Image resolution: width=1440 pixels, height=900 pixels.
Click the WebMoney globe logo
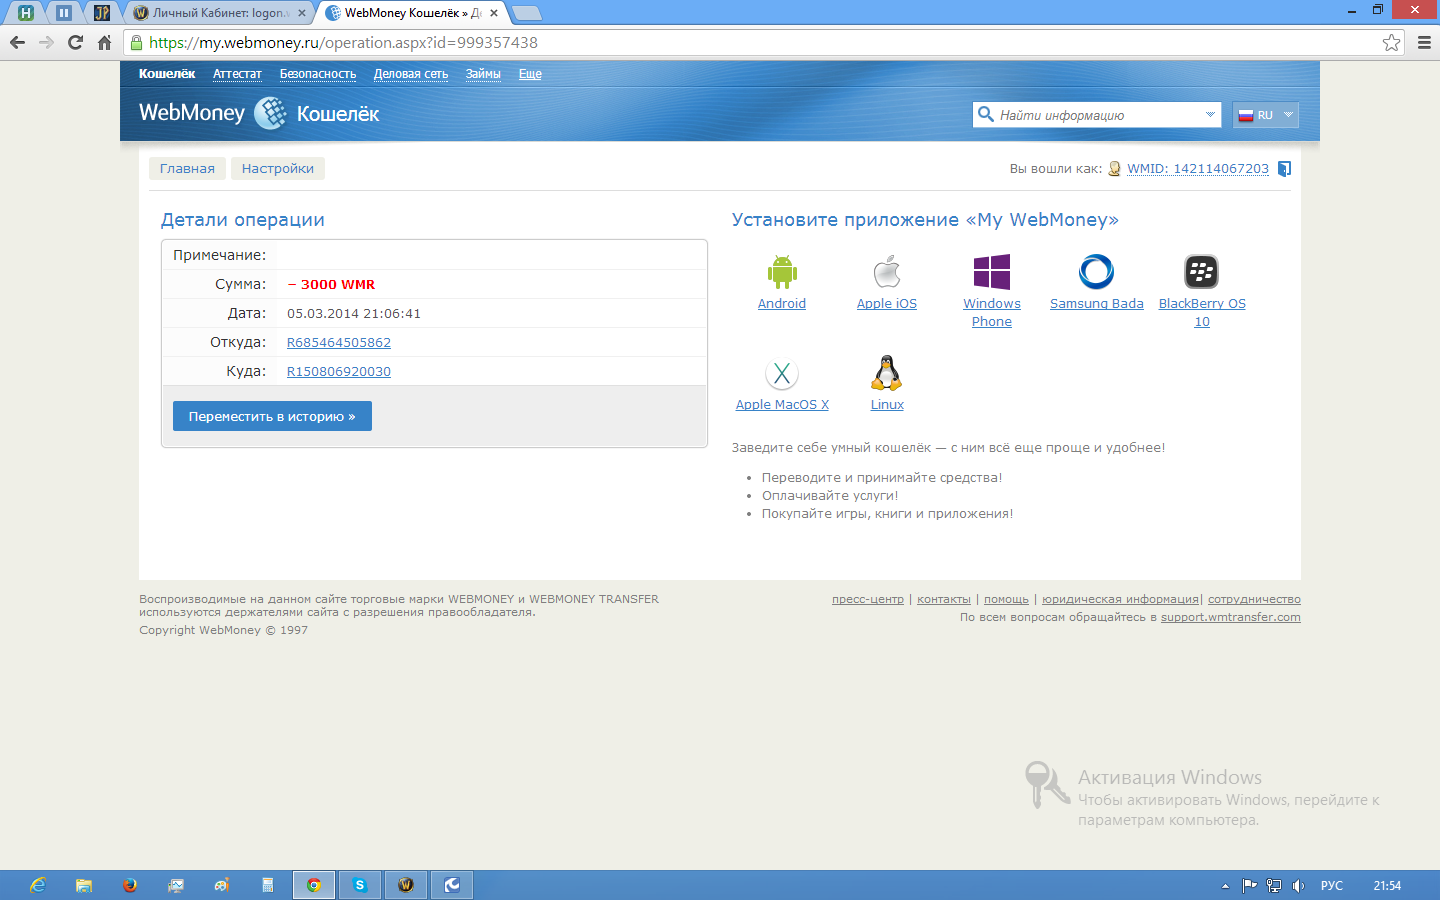(270, 113)
